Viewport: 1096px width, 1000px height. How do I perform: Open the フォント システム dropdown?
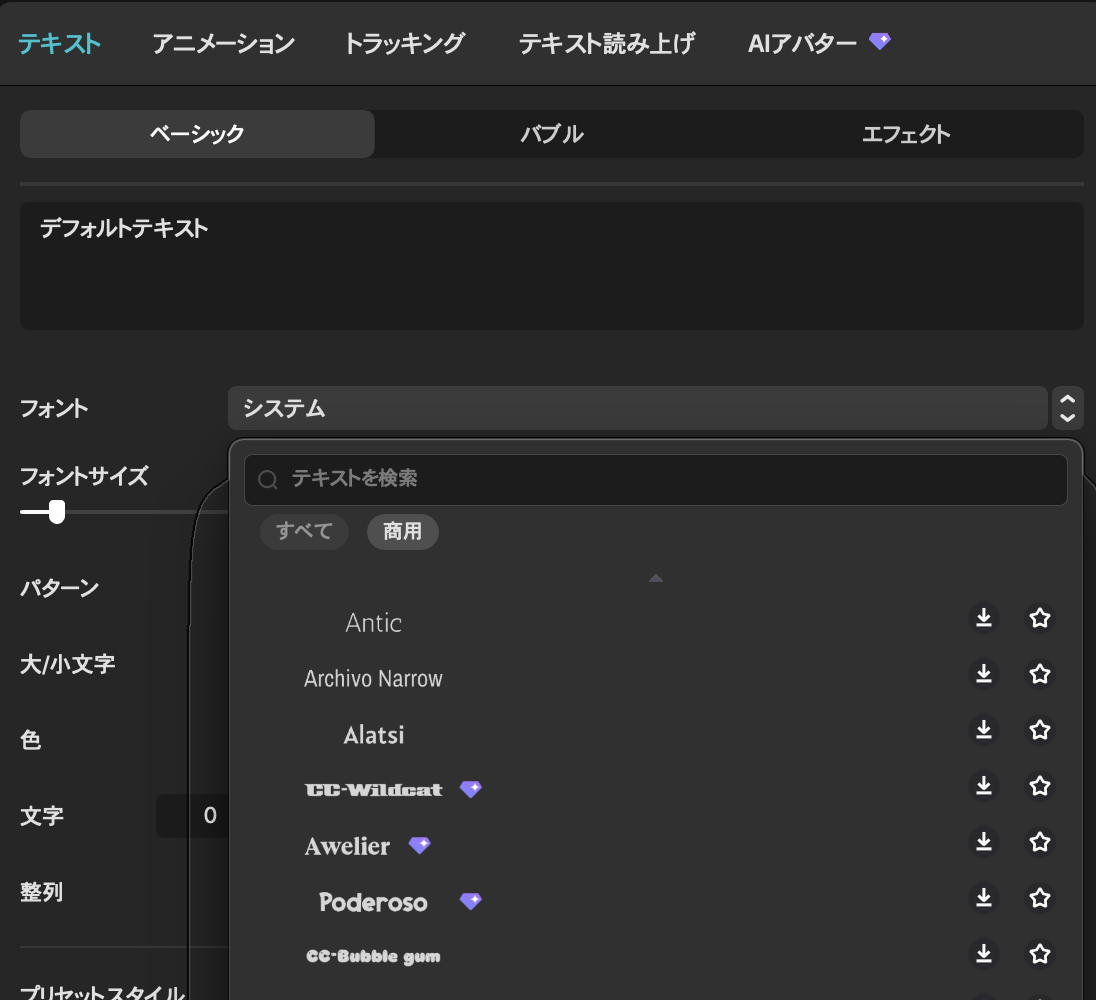pos(637,408)
